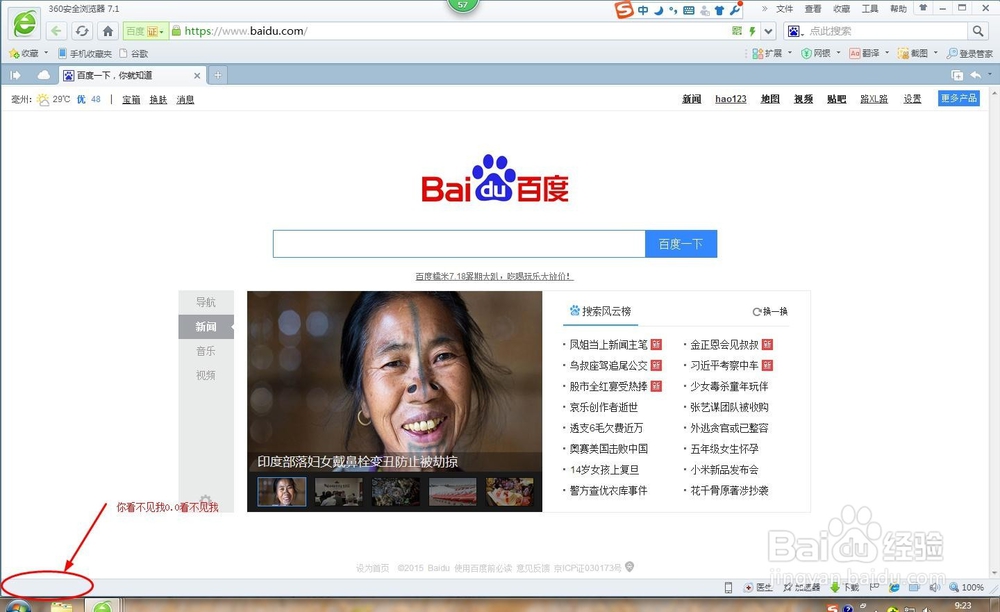Focus the 点此搜索 search box
1000x612 pixels.
(886, 31)
